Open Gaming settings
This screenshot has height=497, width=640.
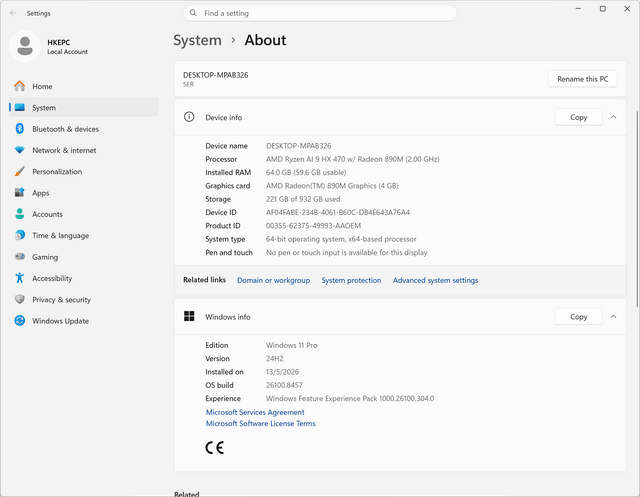(84, 257)
